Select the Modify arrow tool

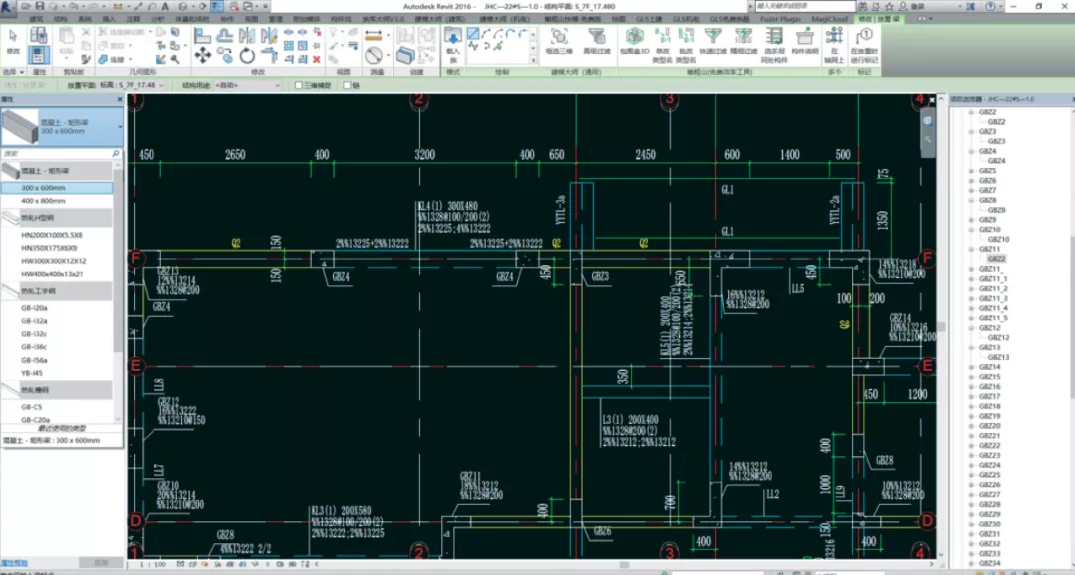click(13, 38)
